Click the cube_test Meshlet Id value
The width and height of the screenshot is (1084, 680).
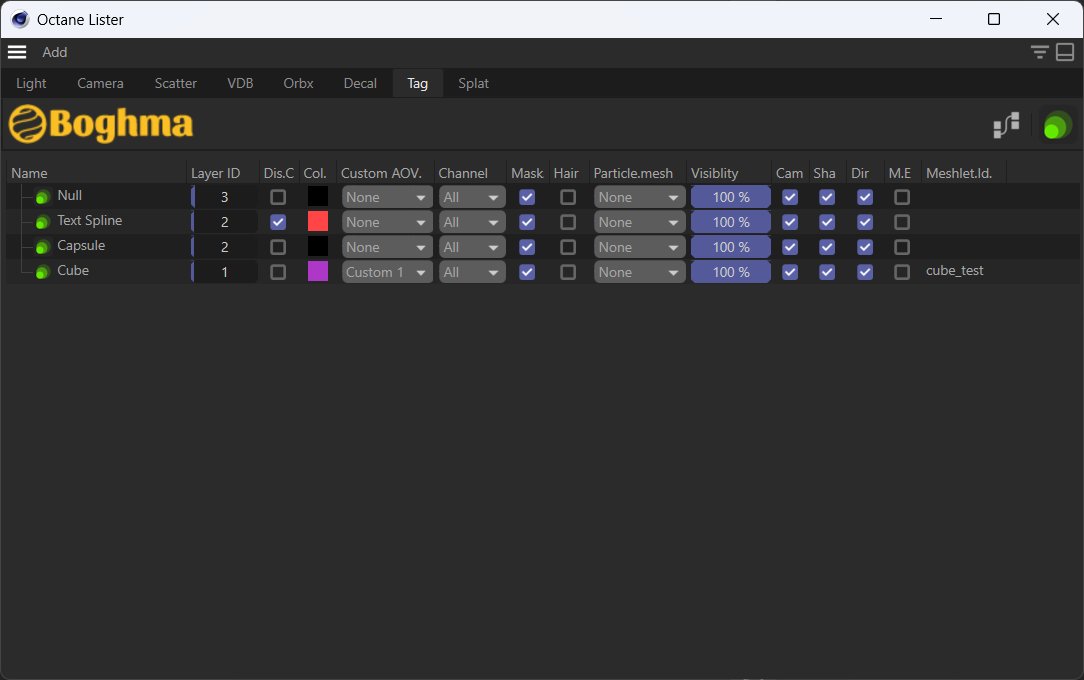(x=955, y=271)
